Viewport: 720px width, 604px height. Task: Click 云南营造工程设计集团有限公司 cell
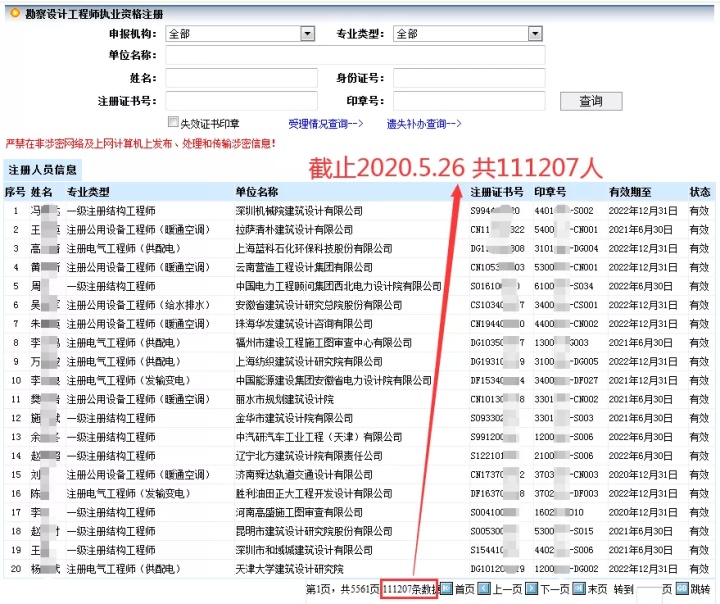click(x=304, y=267)
